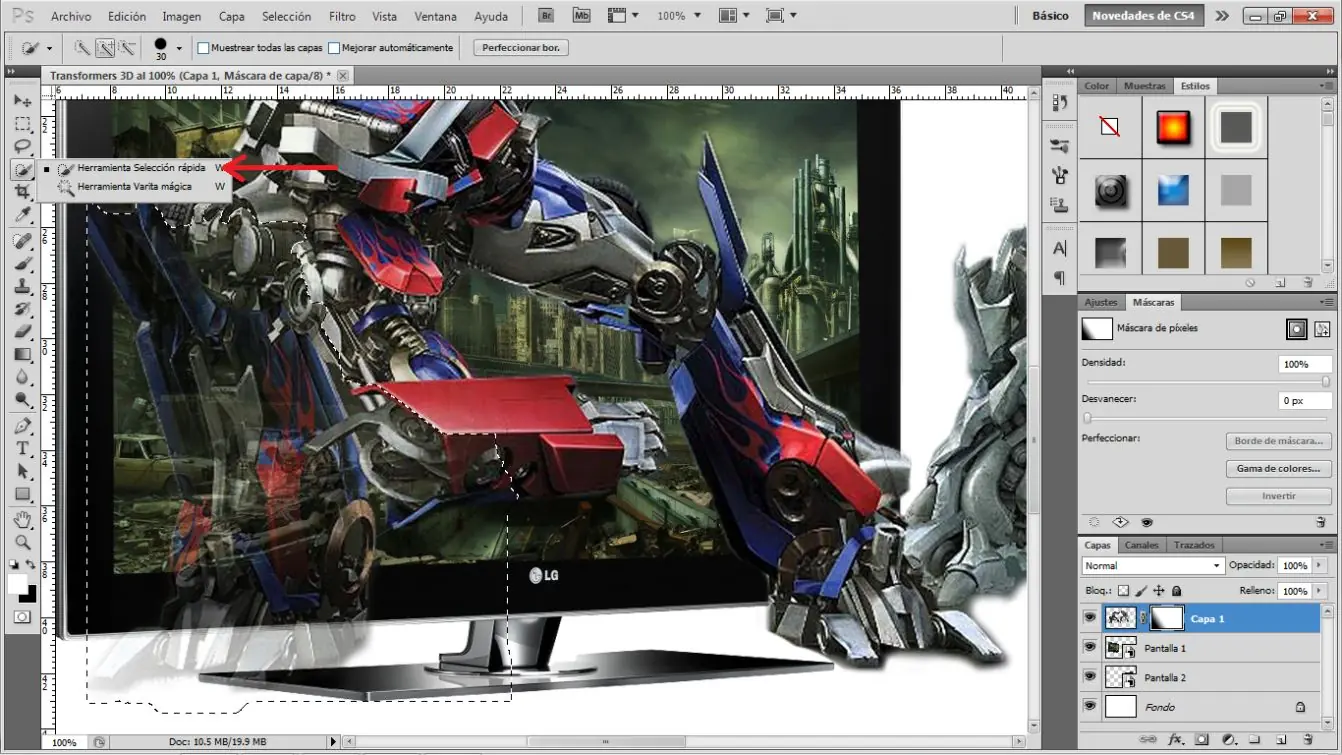Expand more workspaces chevron
The width and height of the screenshot is (1342, 755).
(1222, 16)
